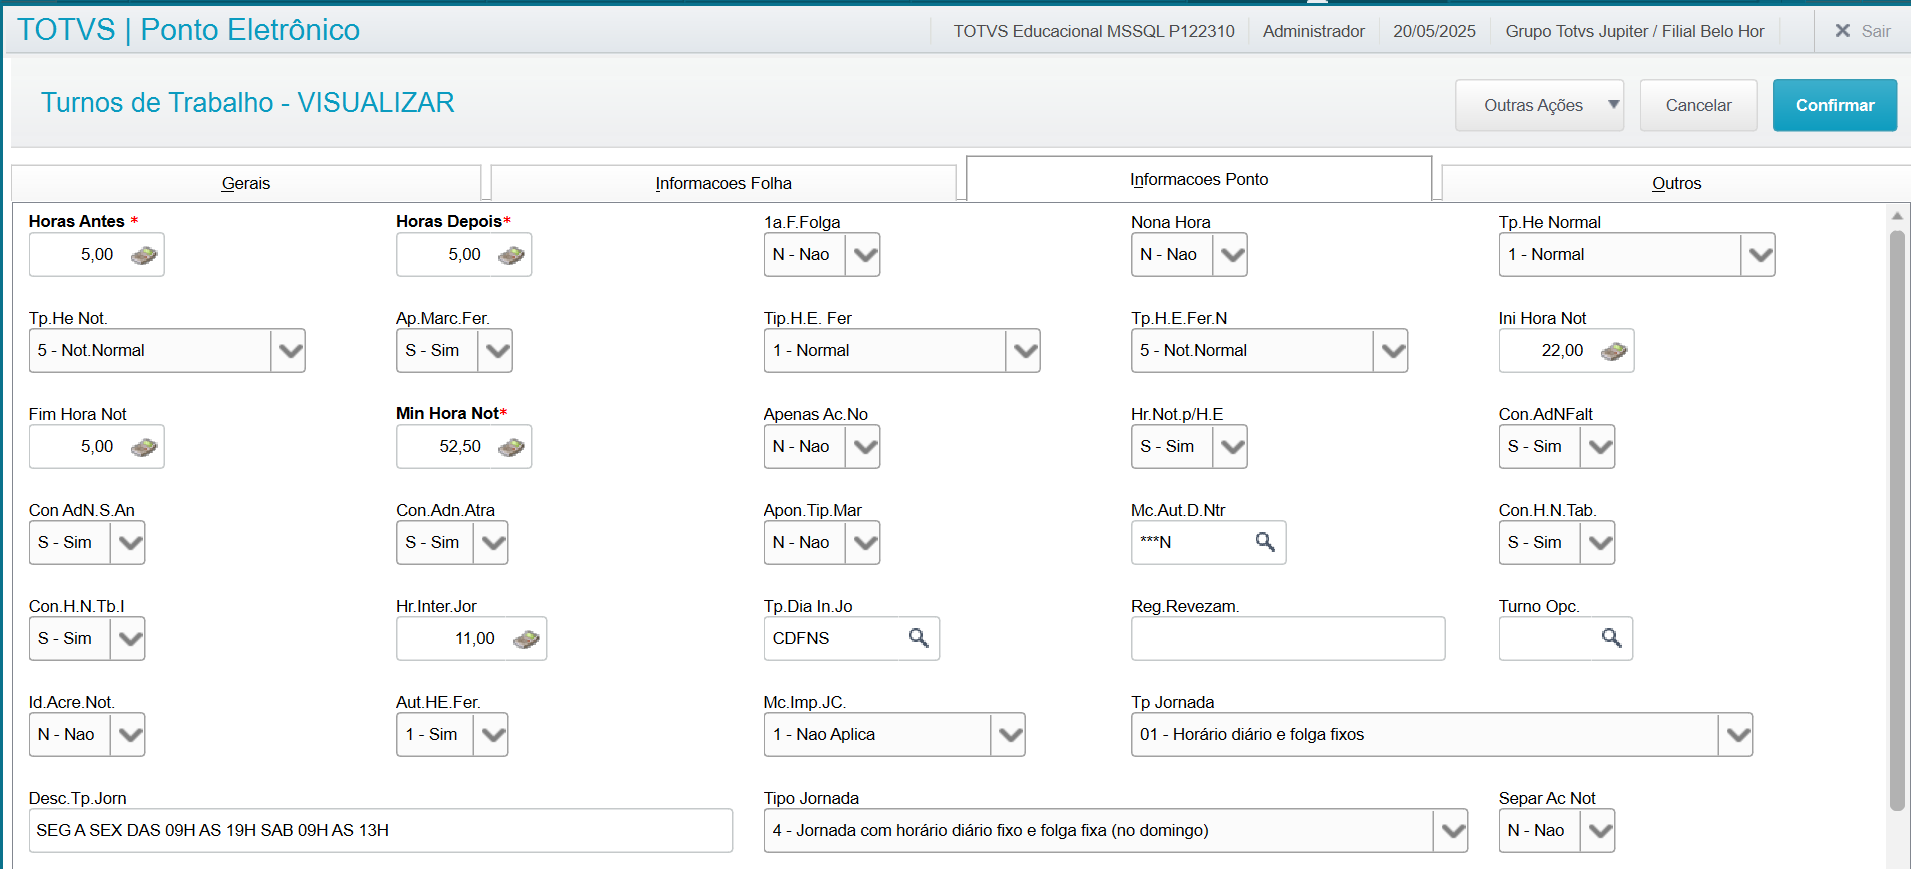This screenshot has width=1911, height=869.
Task: Click calculator icon in Horas Antes field
Action: click(x=144, y=255)
